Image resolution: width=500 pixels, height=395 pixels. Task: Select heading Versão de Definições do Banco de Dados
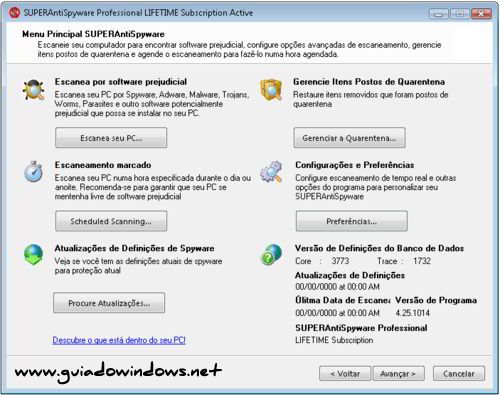tap(379, 248)
